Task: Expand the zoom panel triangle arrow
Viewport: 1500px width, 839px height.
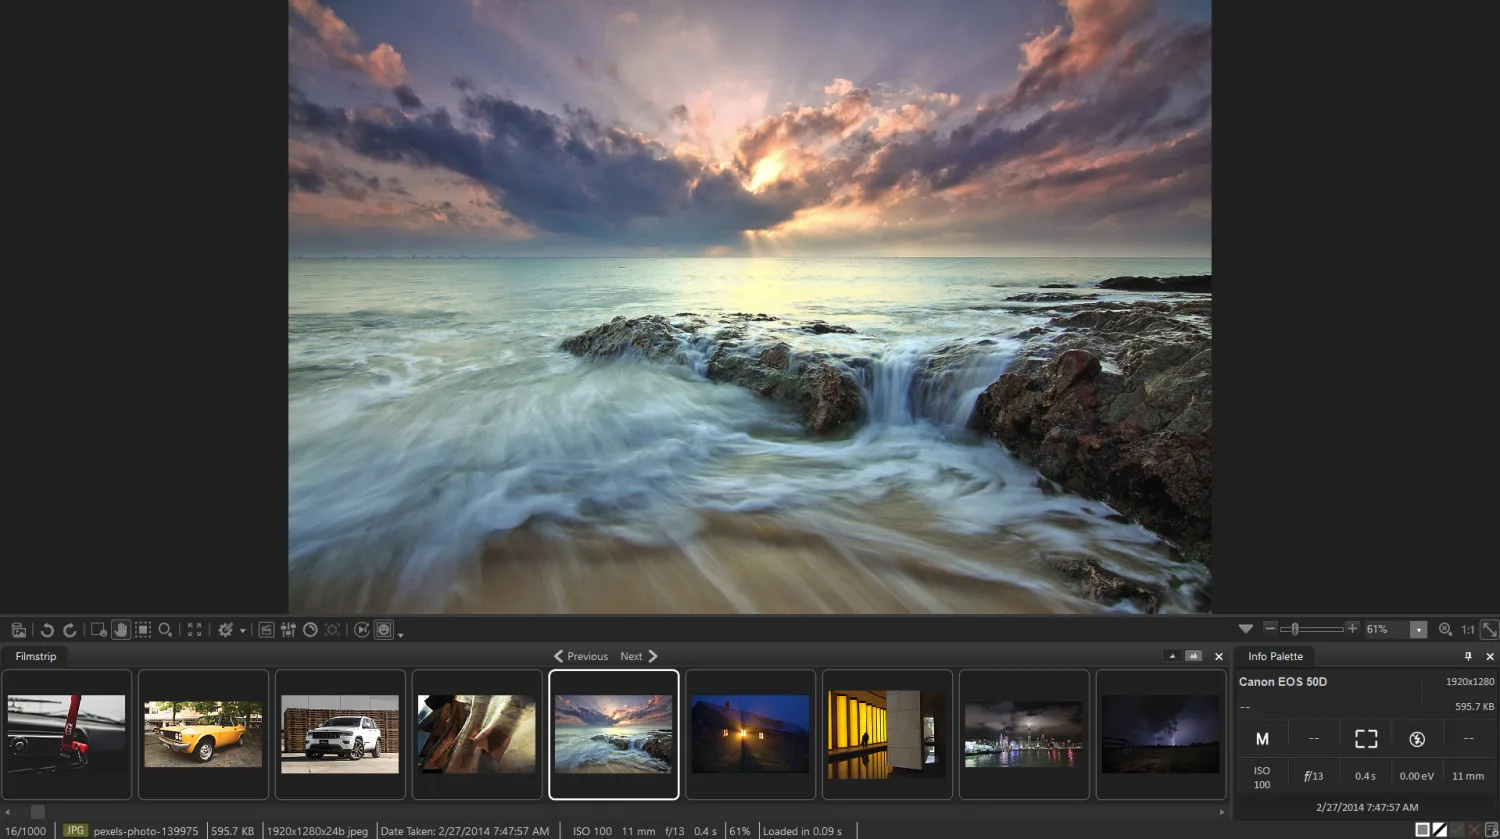Action: click(x=1246, y=629)
